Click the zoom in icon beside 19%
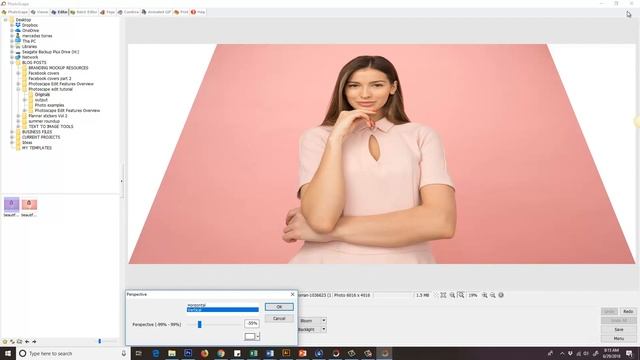The image size is (640, 360). (484, 295)
